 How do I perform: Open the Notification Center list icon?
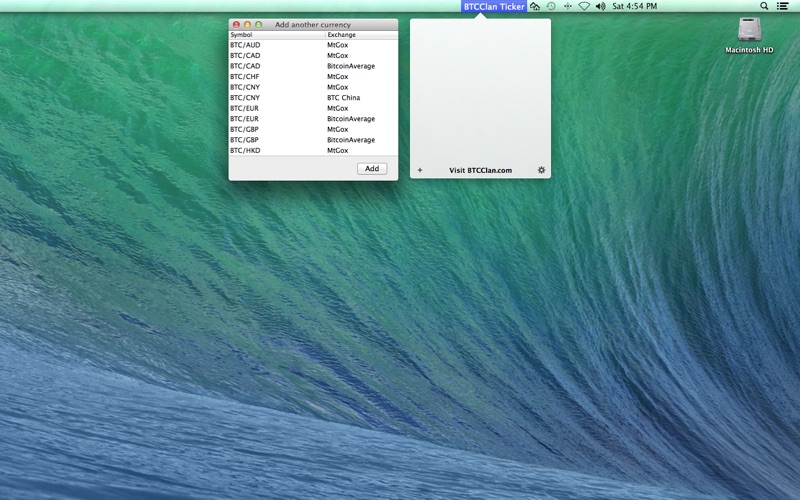click(x=782, y=6)
